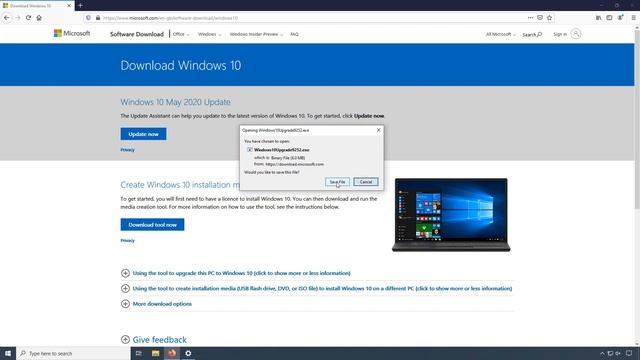Cancel the file download dialog
This screenshot has width=640, height=360.
[x=366, y=182]
